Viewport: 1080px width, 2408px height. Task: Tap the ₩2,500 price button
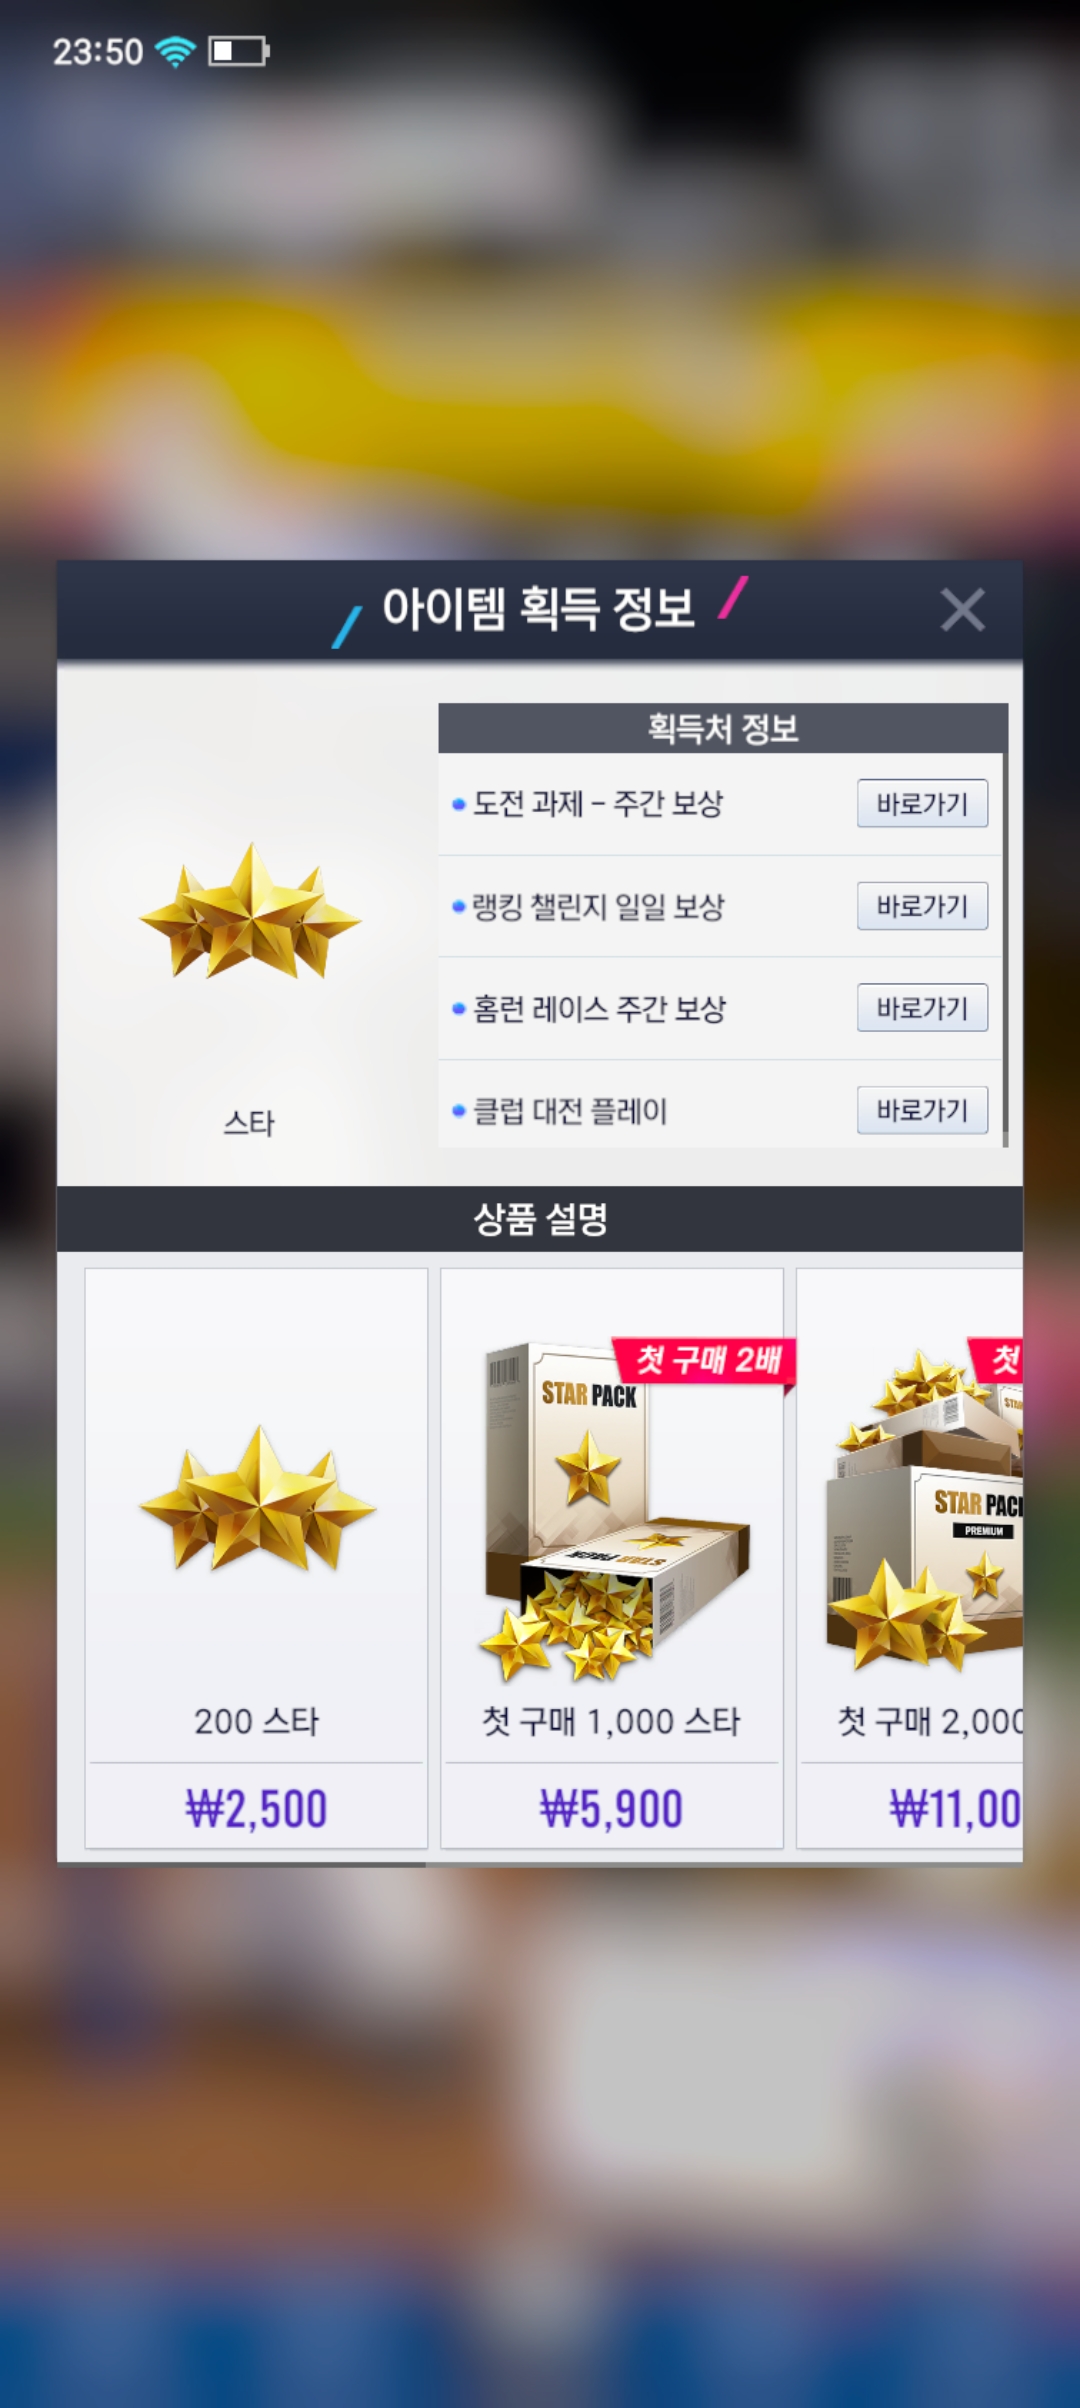click(x=257, y=1808)
